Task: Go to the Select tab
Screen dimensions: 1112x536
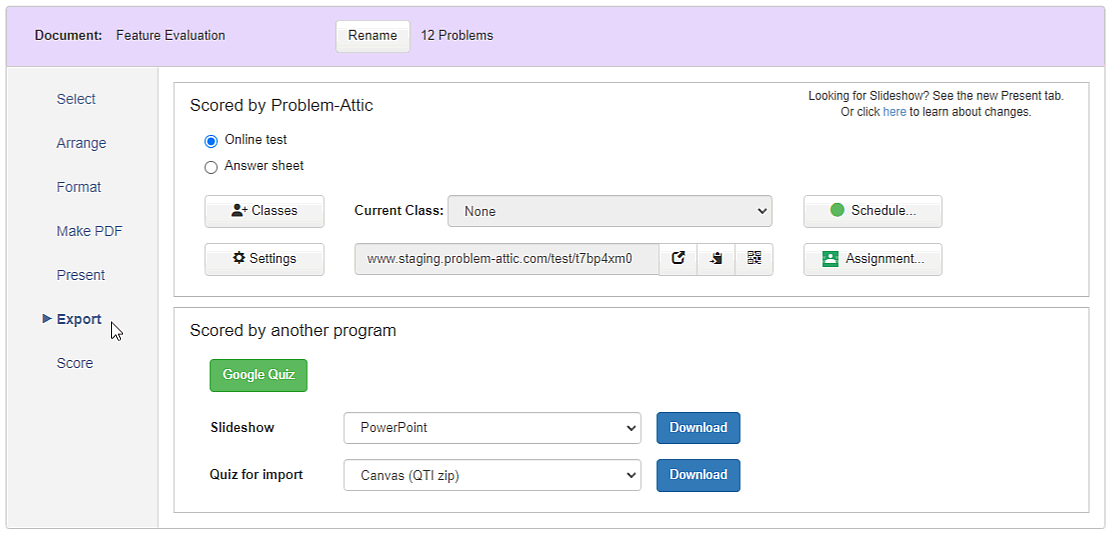Action: [x=77, y=99]
